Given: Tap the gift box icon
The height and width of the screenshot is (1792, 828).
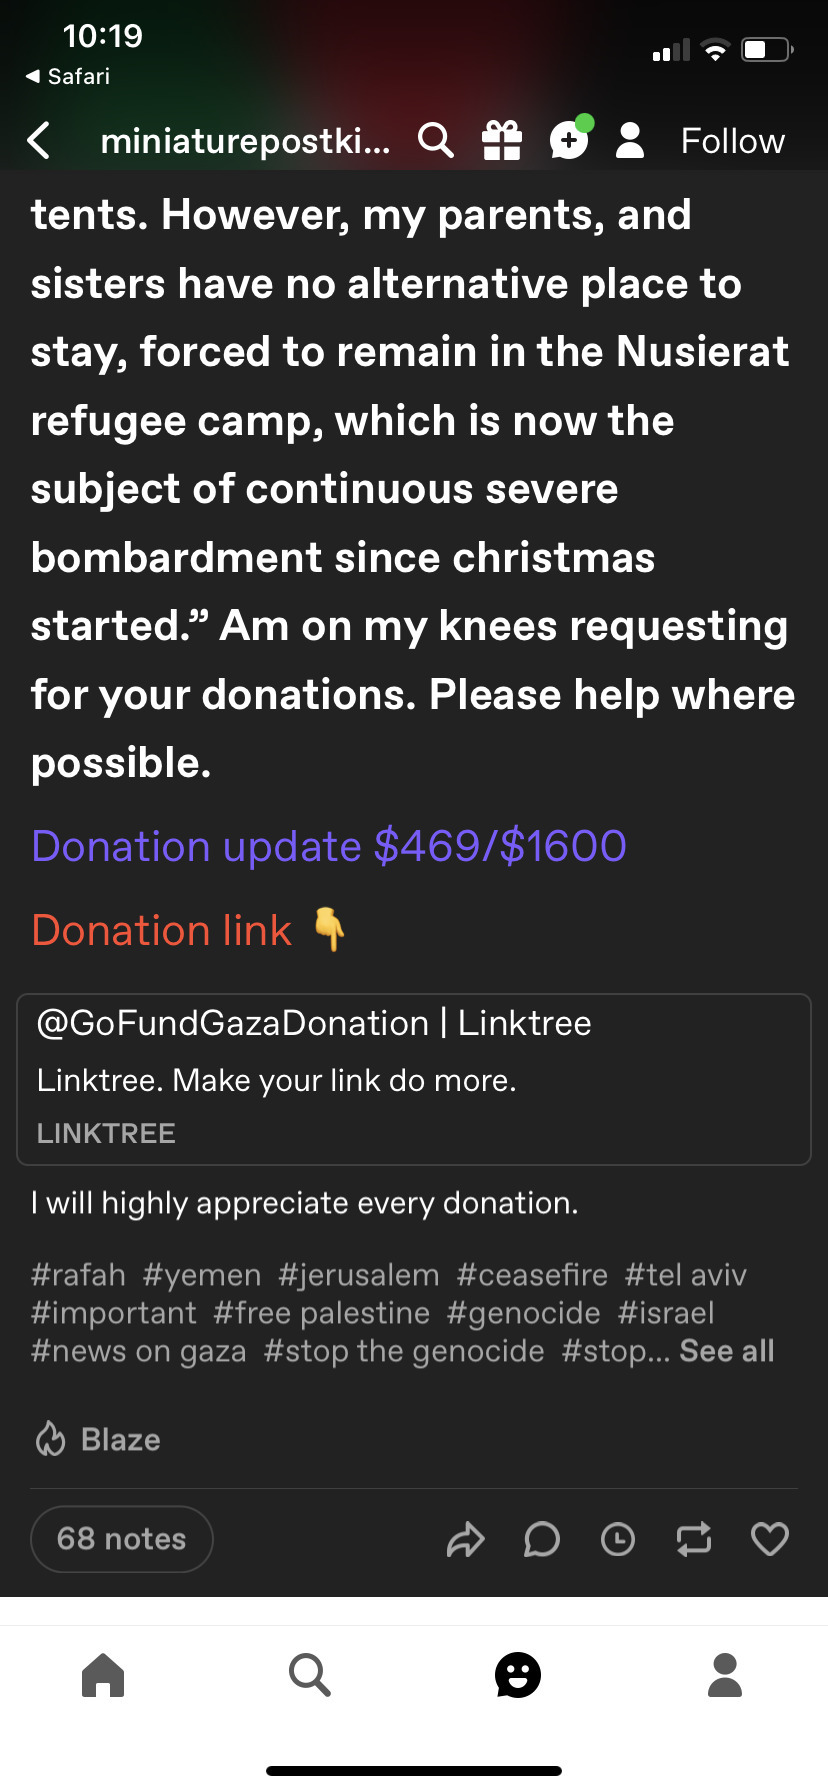Looking at the screenshot, I should point(502,141).
